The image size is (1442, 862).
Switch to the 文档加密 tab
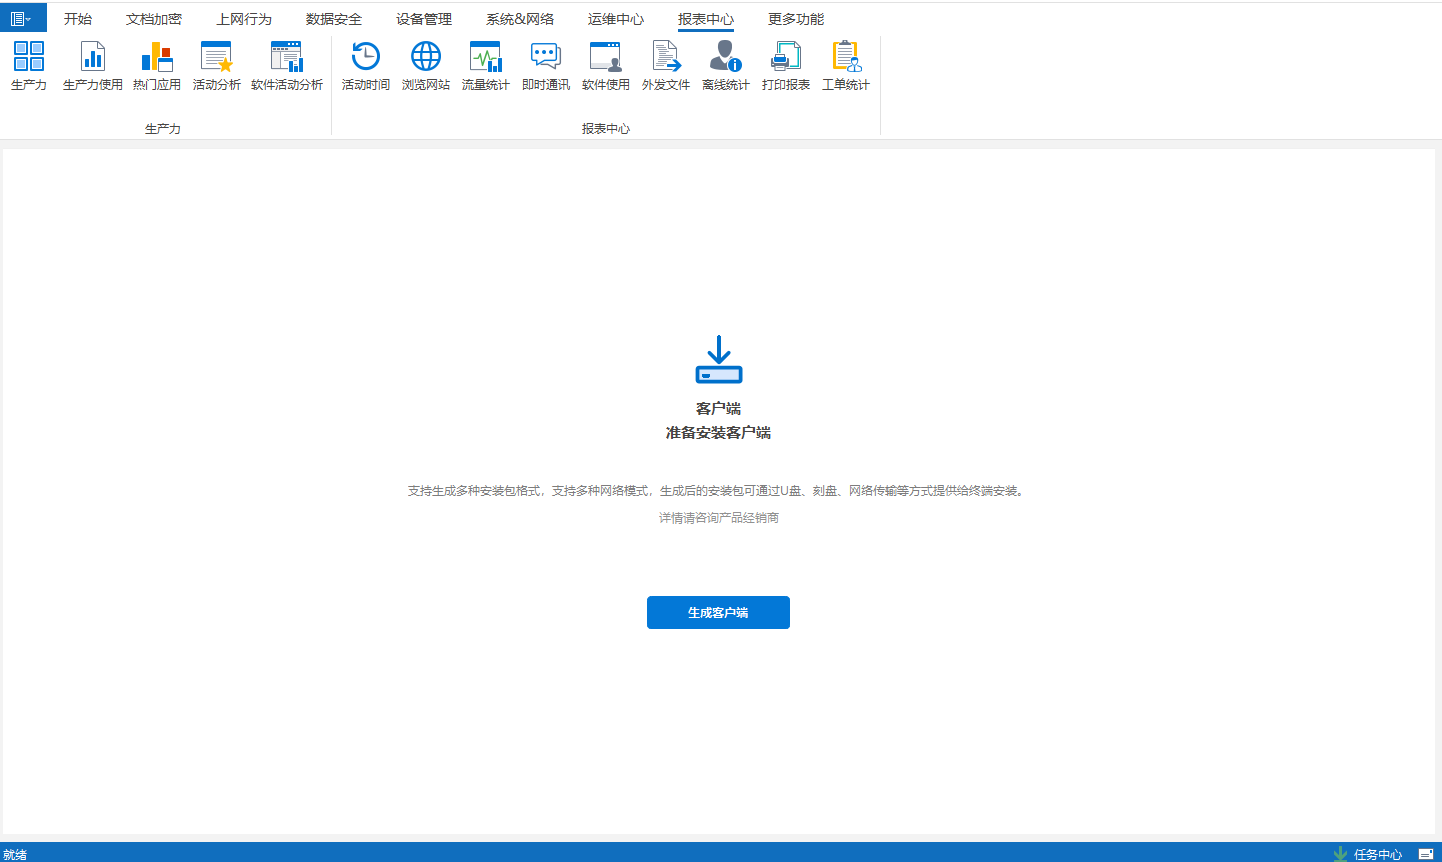point(154,19)
